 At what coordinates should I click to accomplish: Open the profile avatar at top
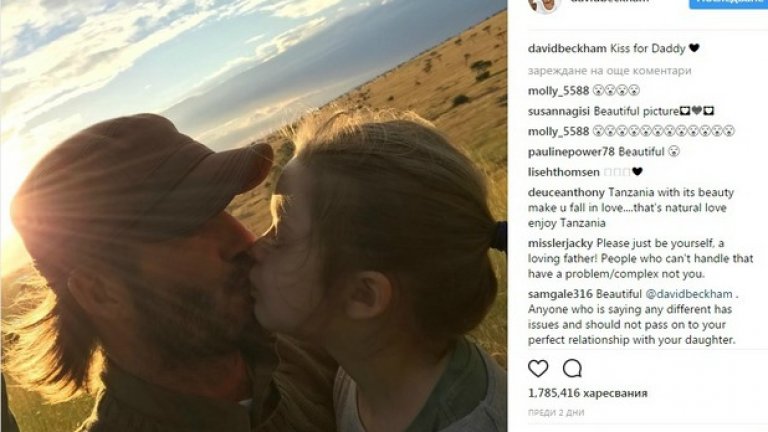point(543,4)
